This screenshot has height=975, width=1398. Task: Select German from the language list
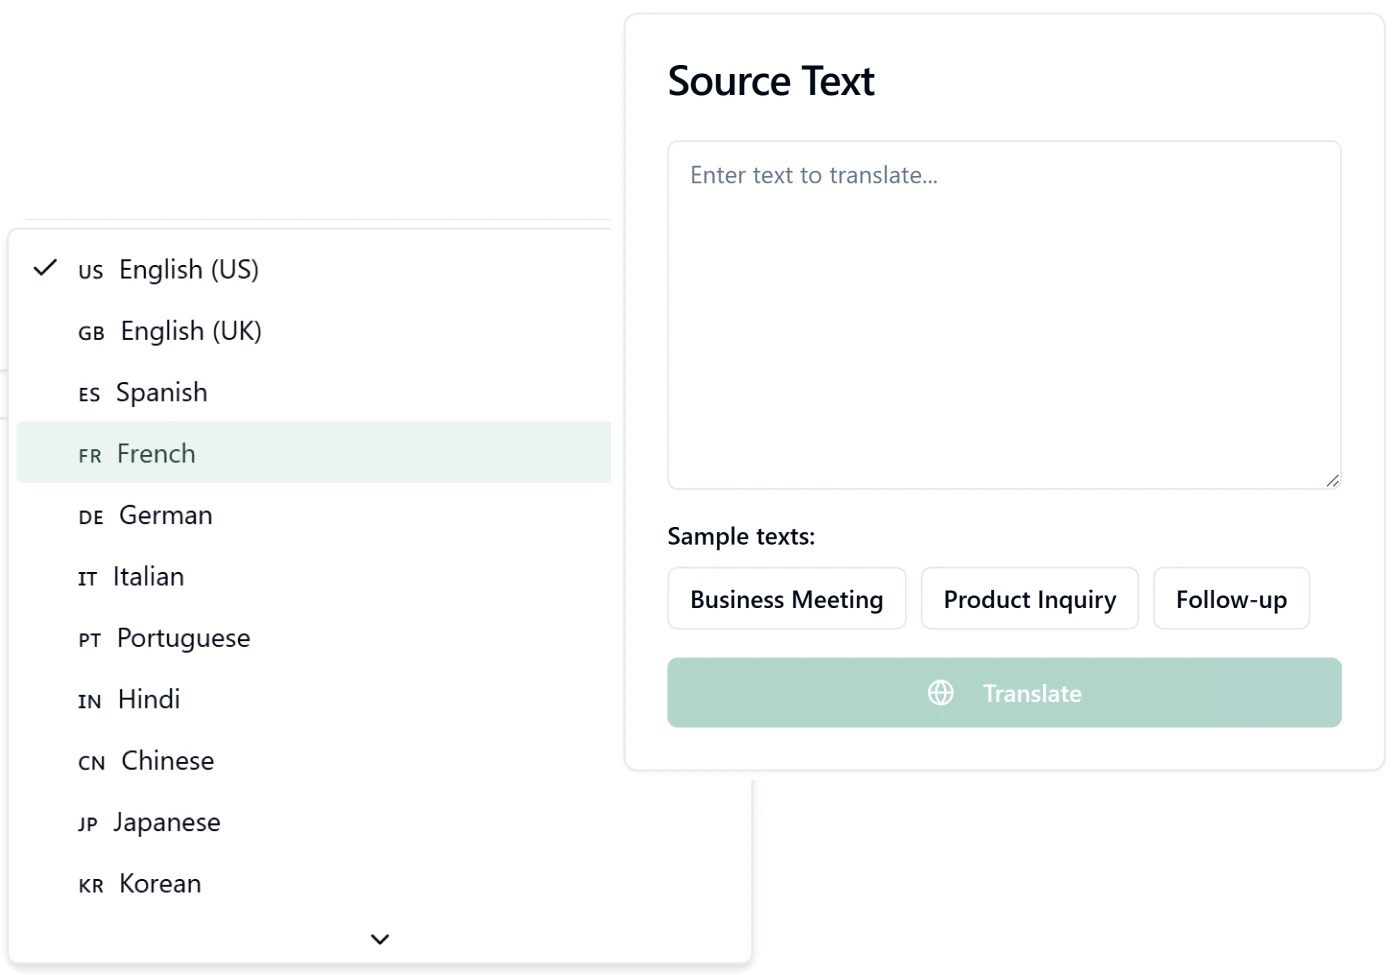point(165,515)
